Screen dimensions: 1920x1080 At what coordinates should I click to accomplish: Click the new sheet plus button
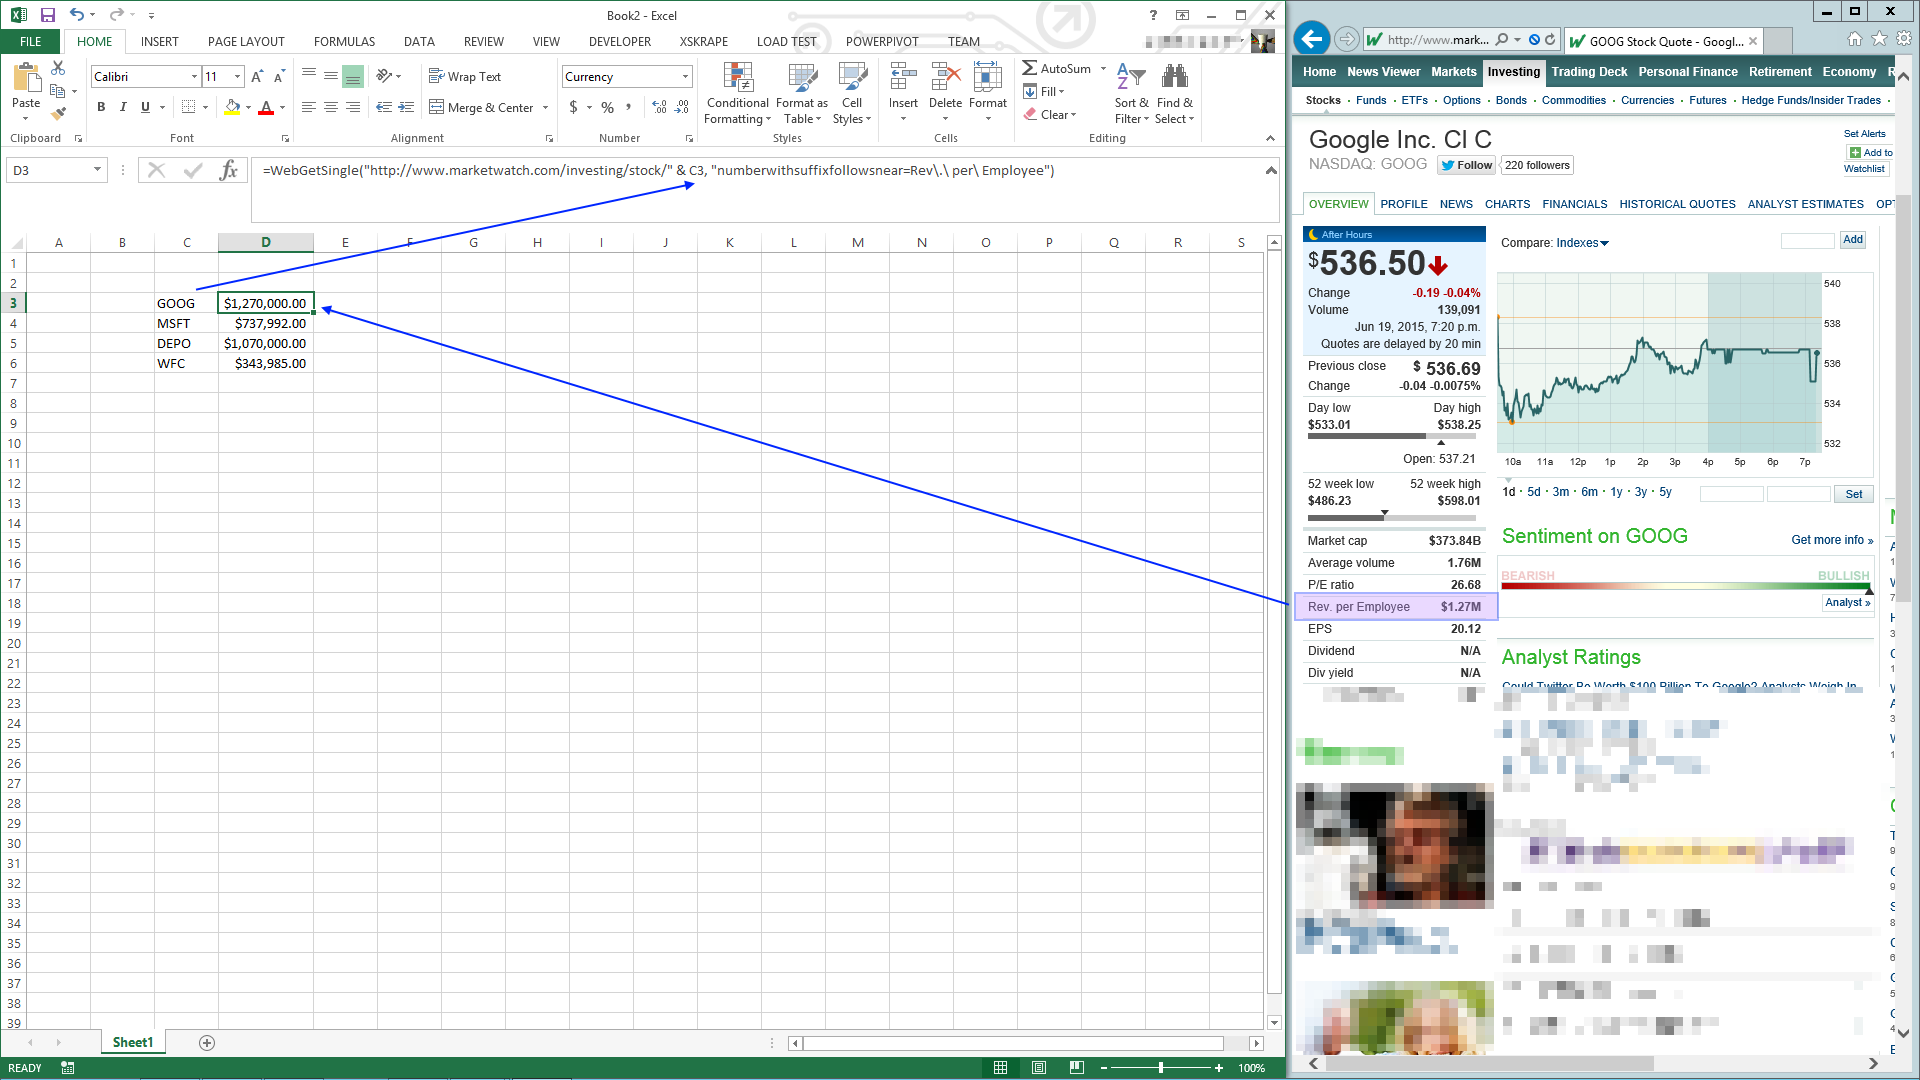click(207, 1043)
